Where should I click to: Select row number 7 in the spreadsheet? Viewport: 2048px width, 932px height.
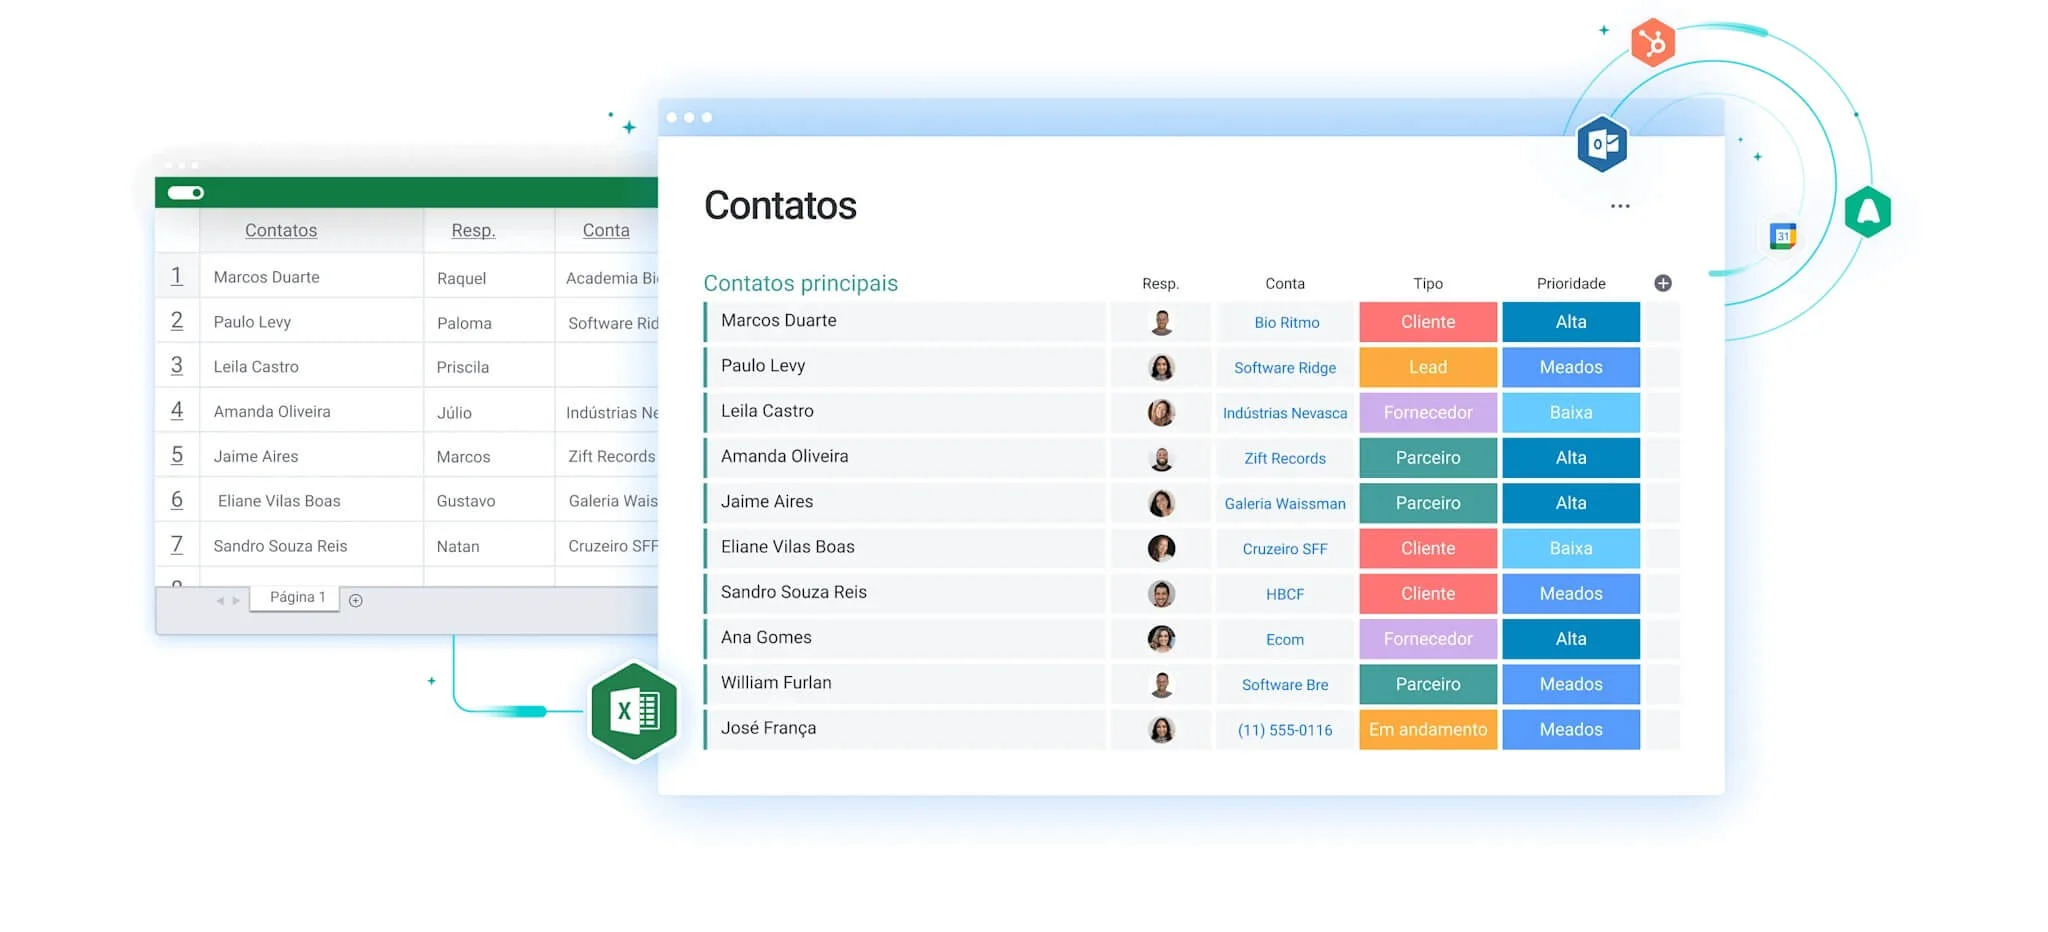pyautogui.click(x=177, y=545)
